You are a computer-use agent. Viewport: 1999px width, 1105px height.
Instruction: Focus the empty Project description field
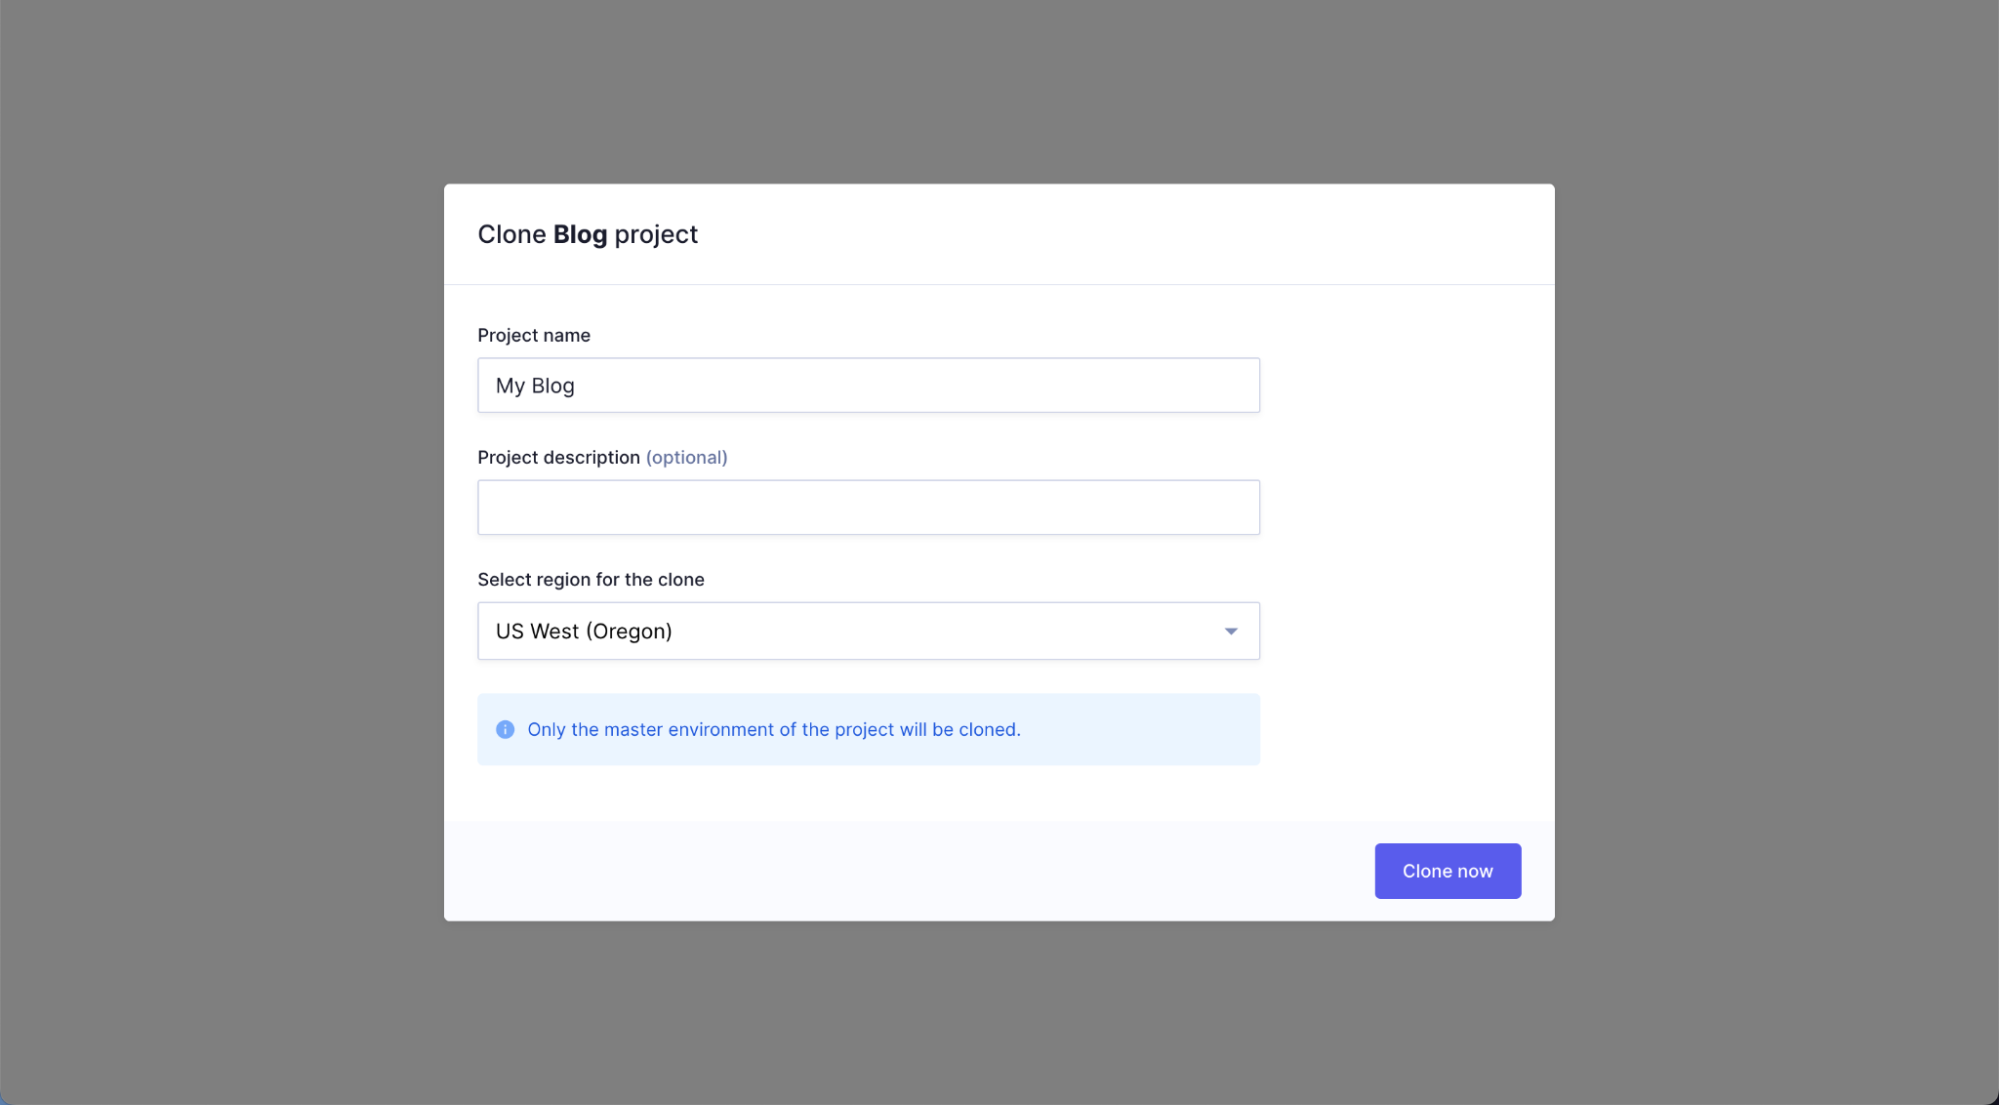(867, 507)
